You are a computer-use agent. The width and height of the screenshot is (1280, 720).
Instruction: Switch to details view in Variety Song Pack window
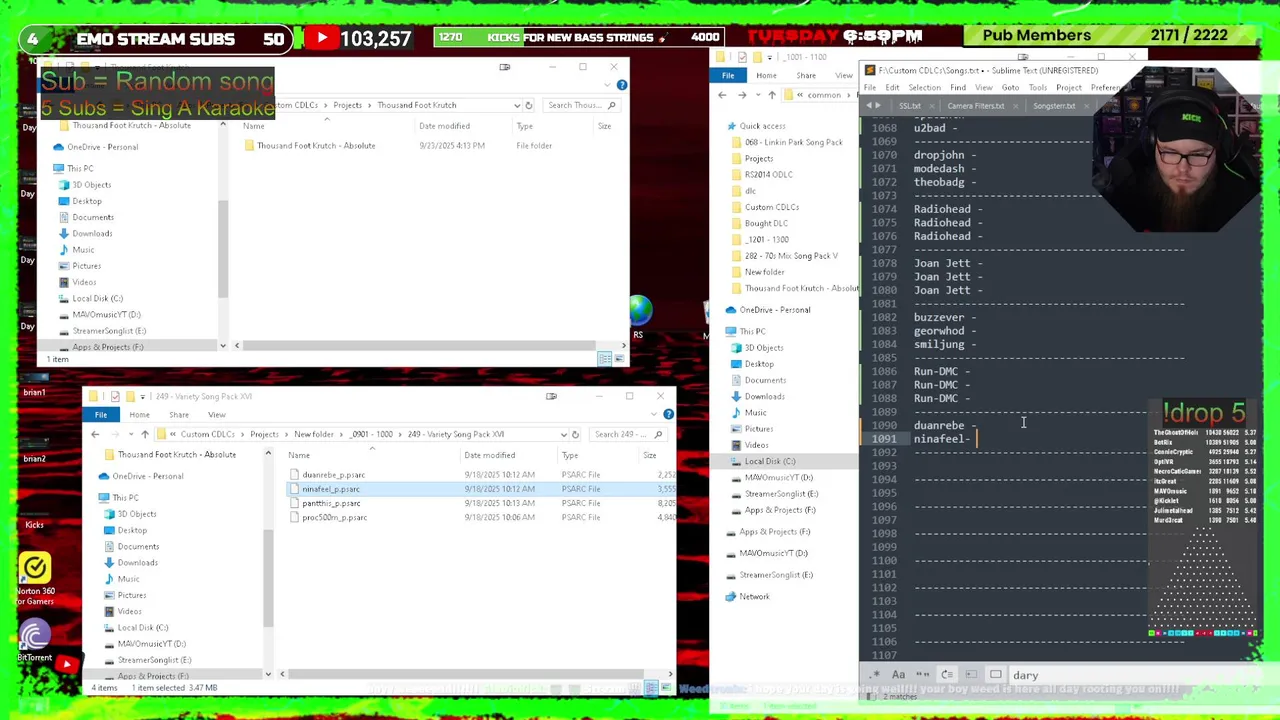[651, 688]
